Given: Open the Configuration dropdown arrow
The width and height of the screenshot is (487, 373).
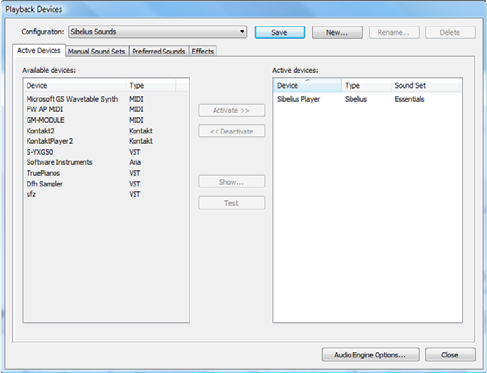Looking at the screenshot, I should pos(242,32).
